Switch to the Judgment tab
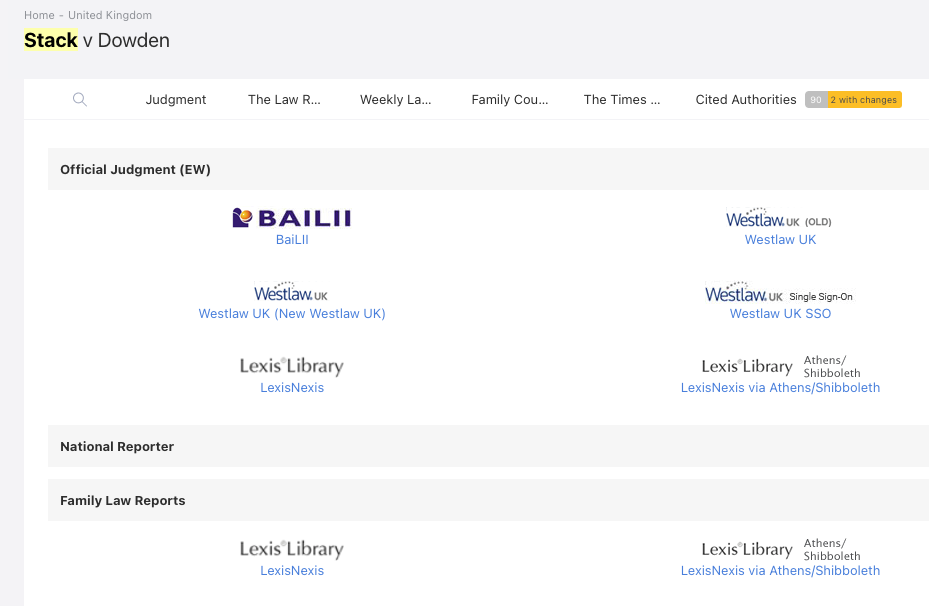The image size is (929, 606). [x=176, y=100]
